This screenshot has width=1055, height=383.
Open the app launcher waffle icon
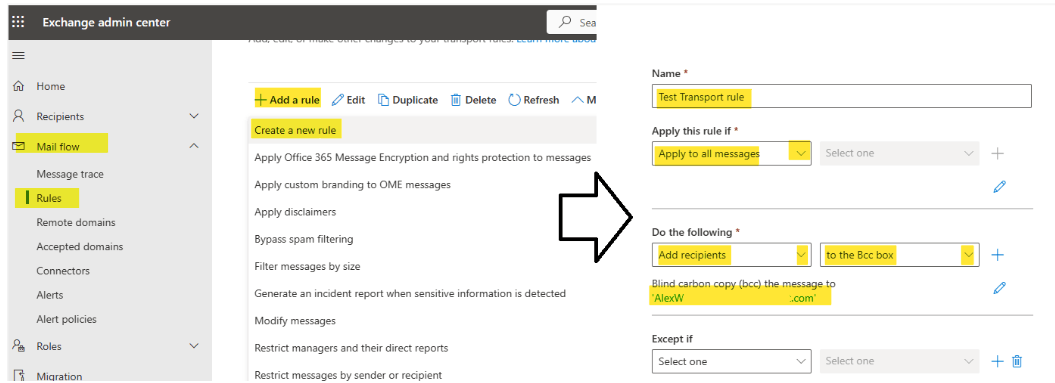(18, 22)
